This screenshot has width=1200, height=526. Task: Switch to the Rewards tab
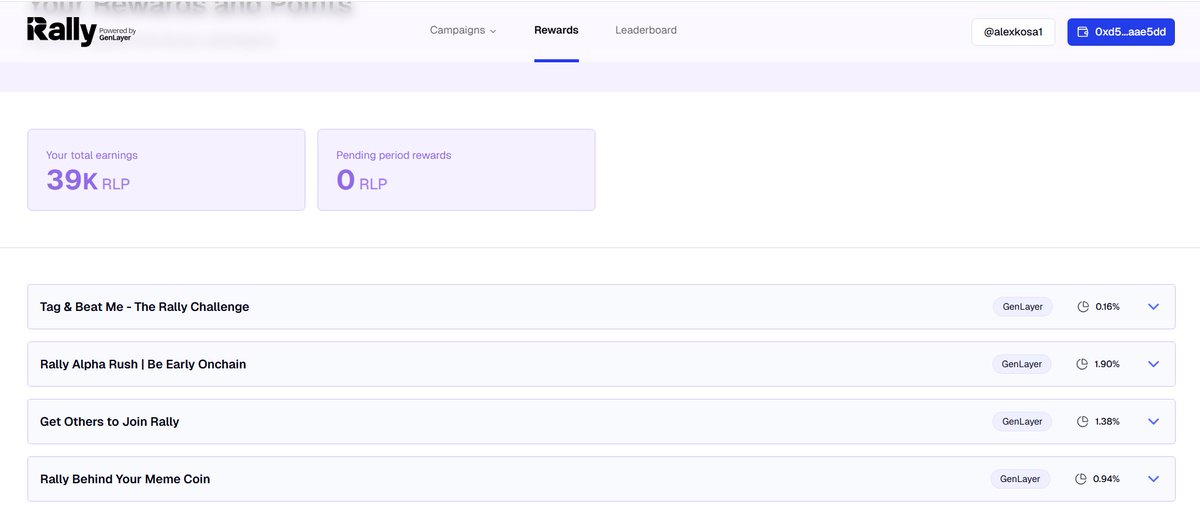click(556, 30)
